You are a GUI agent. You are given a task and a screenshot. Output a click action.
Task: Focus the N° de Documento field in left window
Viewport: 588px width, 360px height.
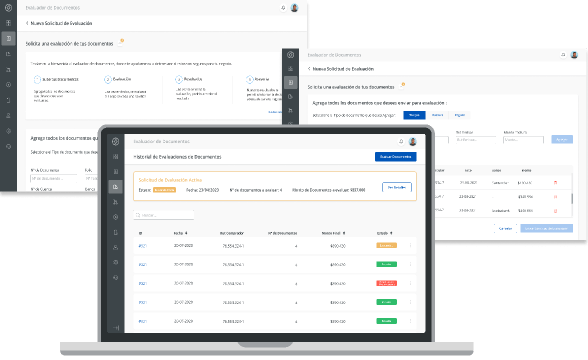(x=53, y=178)
